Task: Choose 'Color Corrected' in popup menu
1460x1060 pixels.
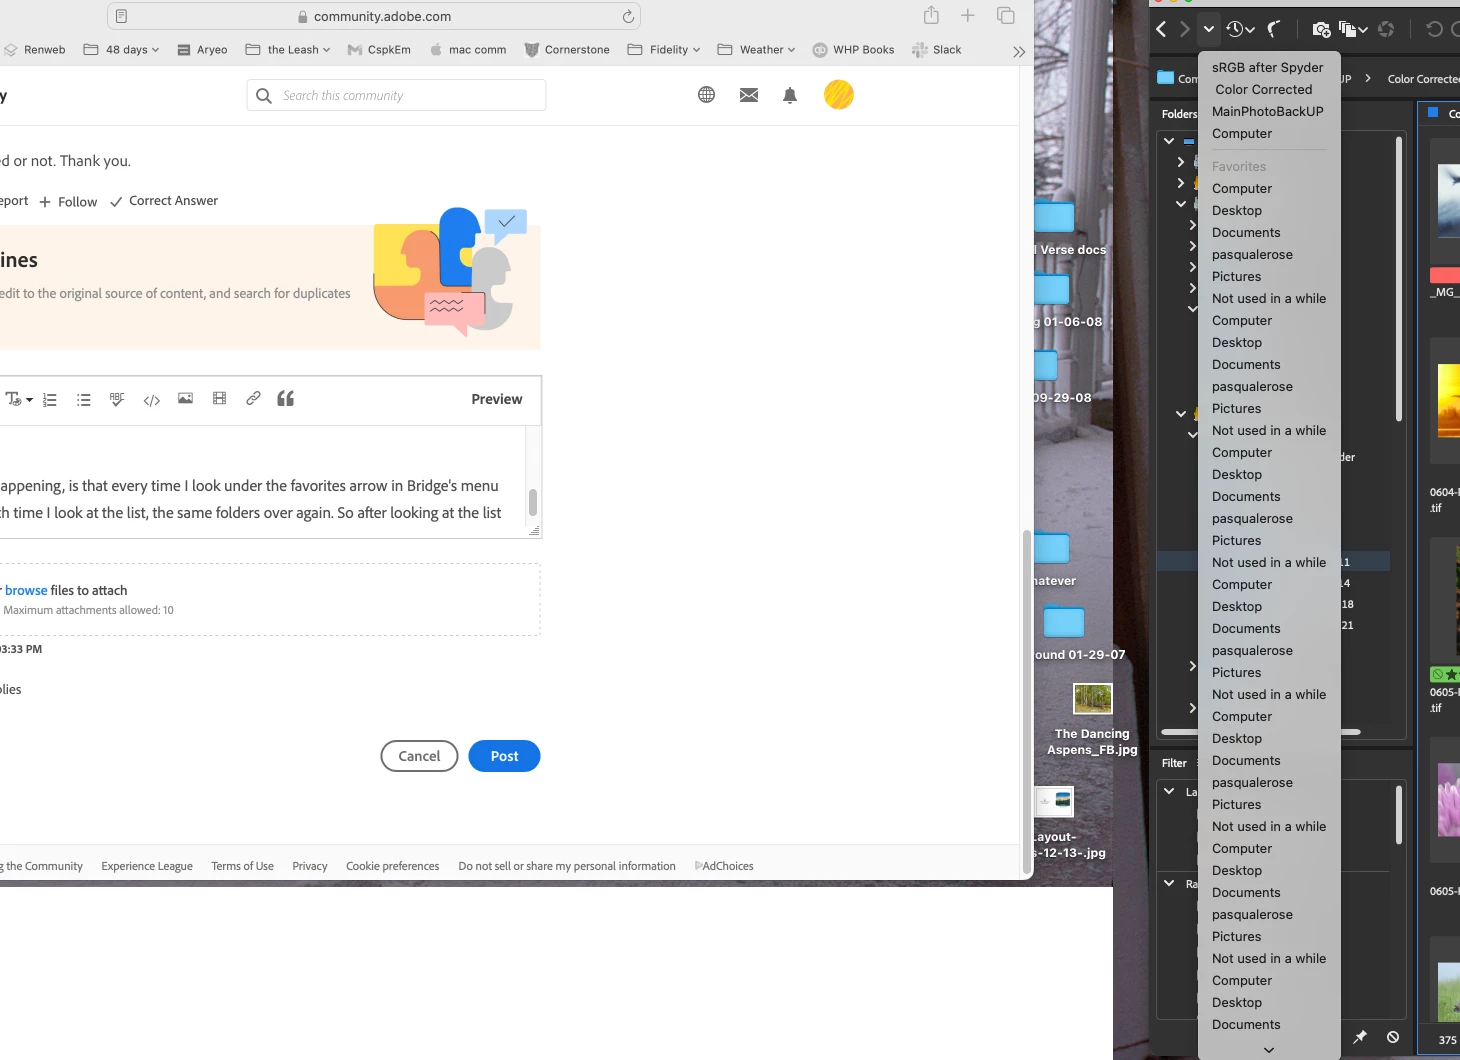Action: [1264, 89]
